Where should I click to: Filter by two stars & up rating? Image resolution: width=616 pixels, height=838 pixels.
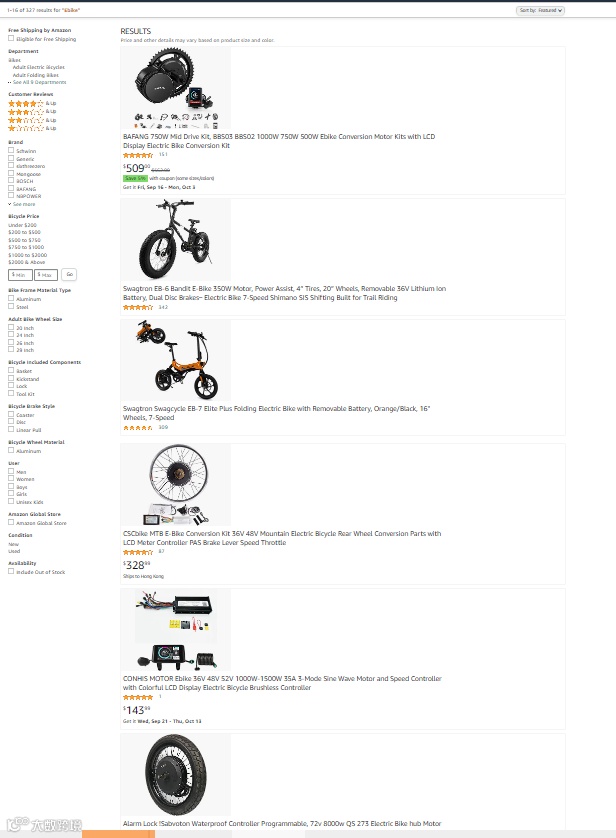[x=32, y=120]
